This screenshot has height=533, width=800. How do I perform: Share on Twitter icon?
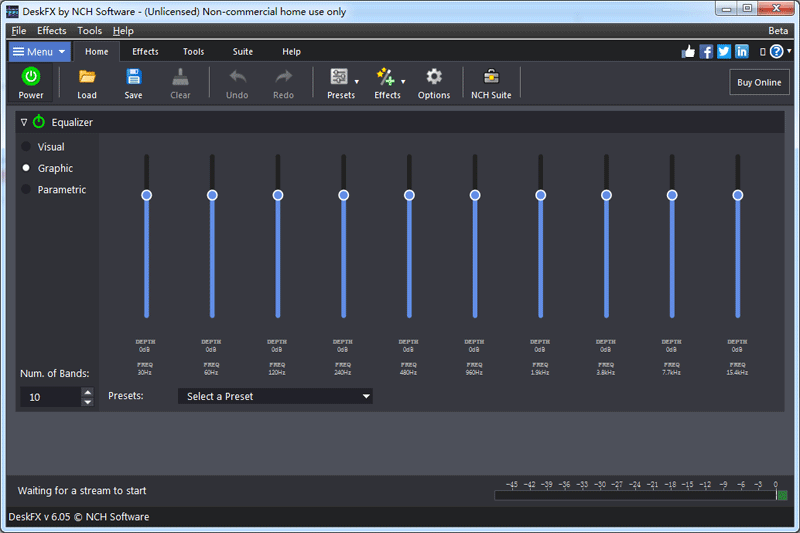[724, 52]
